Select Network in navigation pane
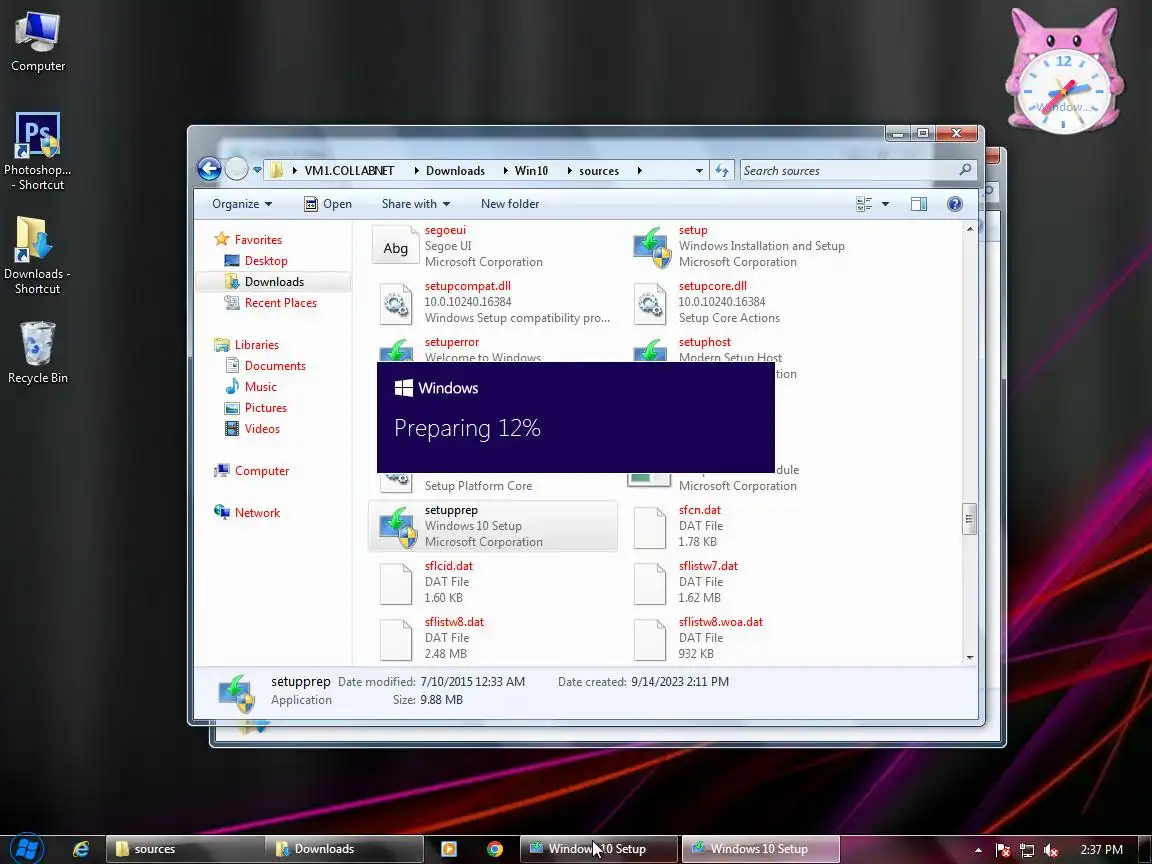 point(247,513)
